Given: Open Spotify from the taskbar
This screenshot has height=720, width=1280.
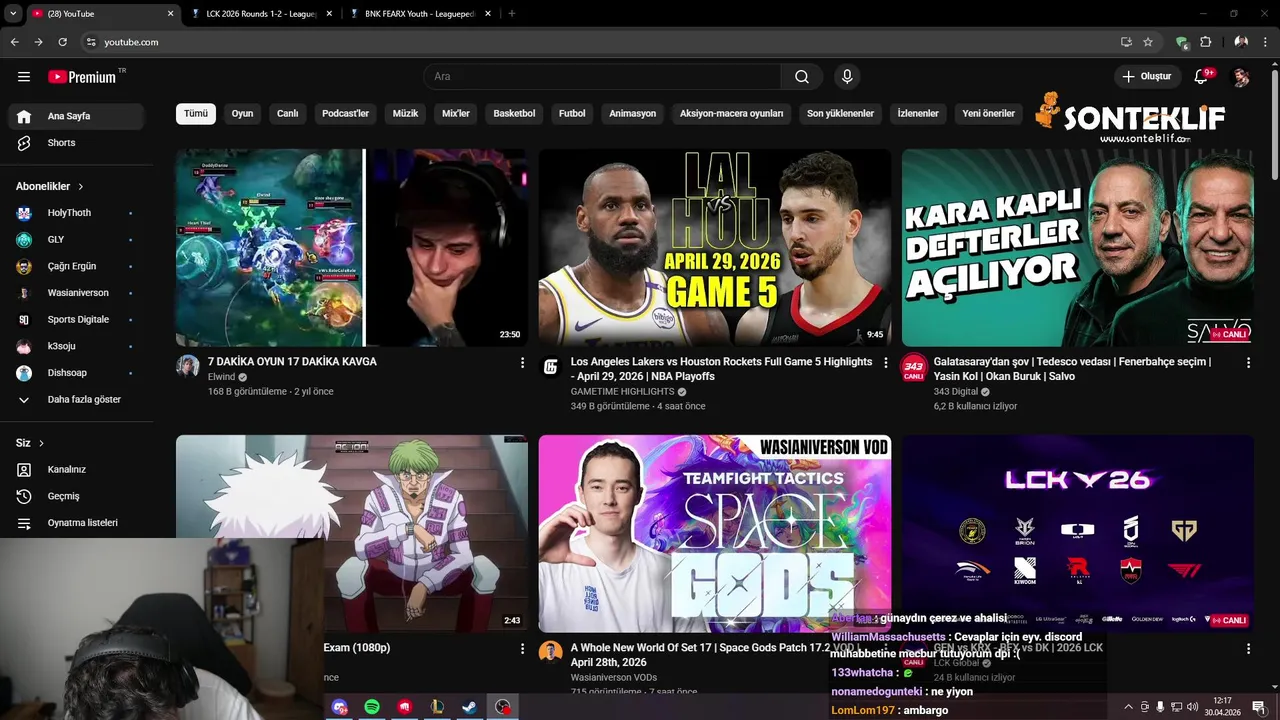Looking at the screenshot, I should [x=372, y=707].
